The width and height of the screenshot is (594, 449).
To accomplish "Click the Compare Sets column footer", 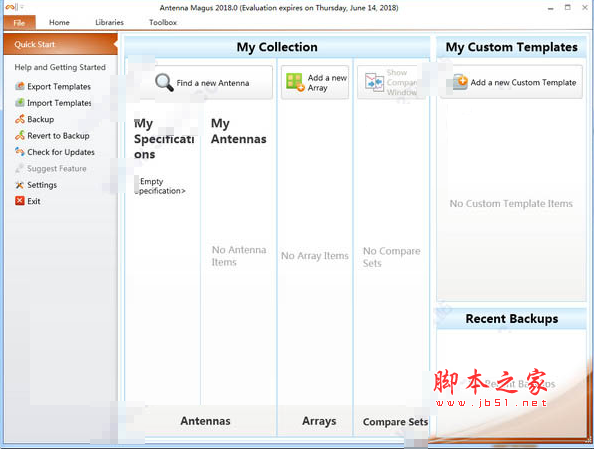I will click(x=395, y=422).
